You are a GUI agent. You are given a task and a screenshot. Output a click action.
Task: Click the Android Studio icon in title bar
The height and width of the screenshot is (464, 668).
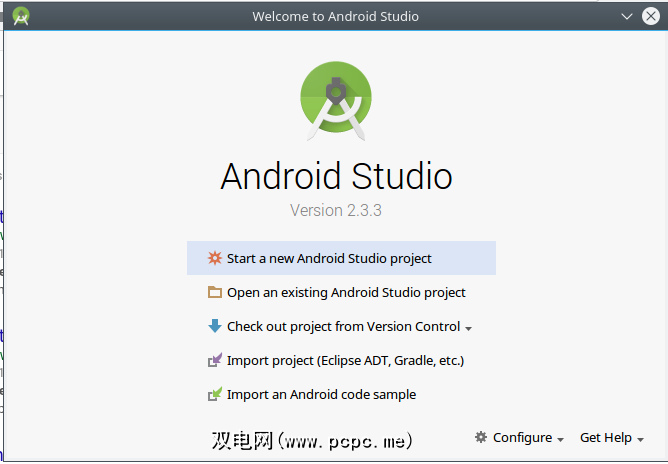(x=21, y=16)
